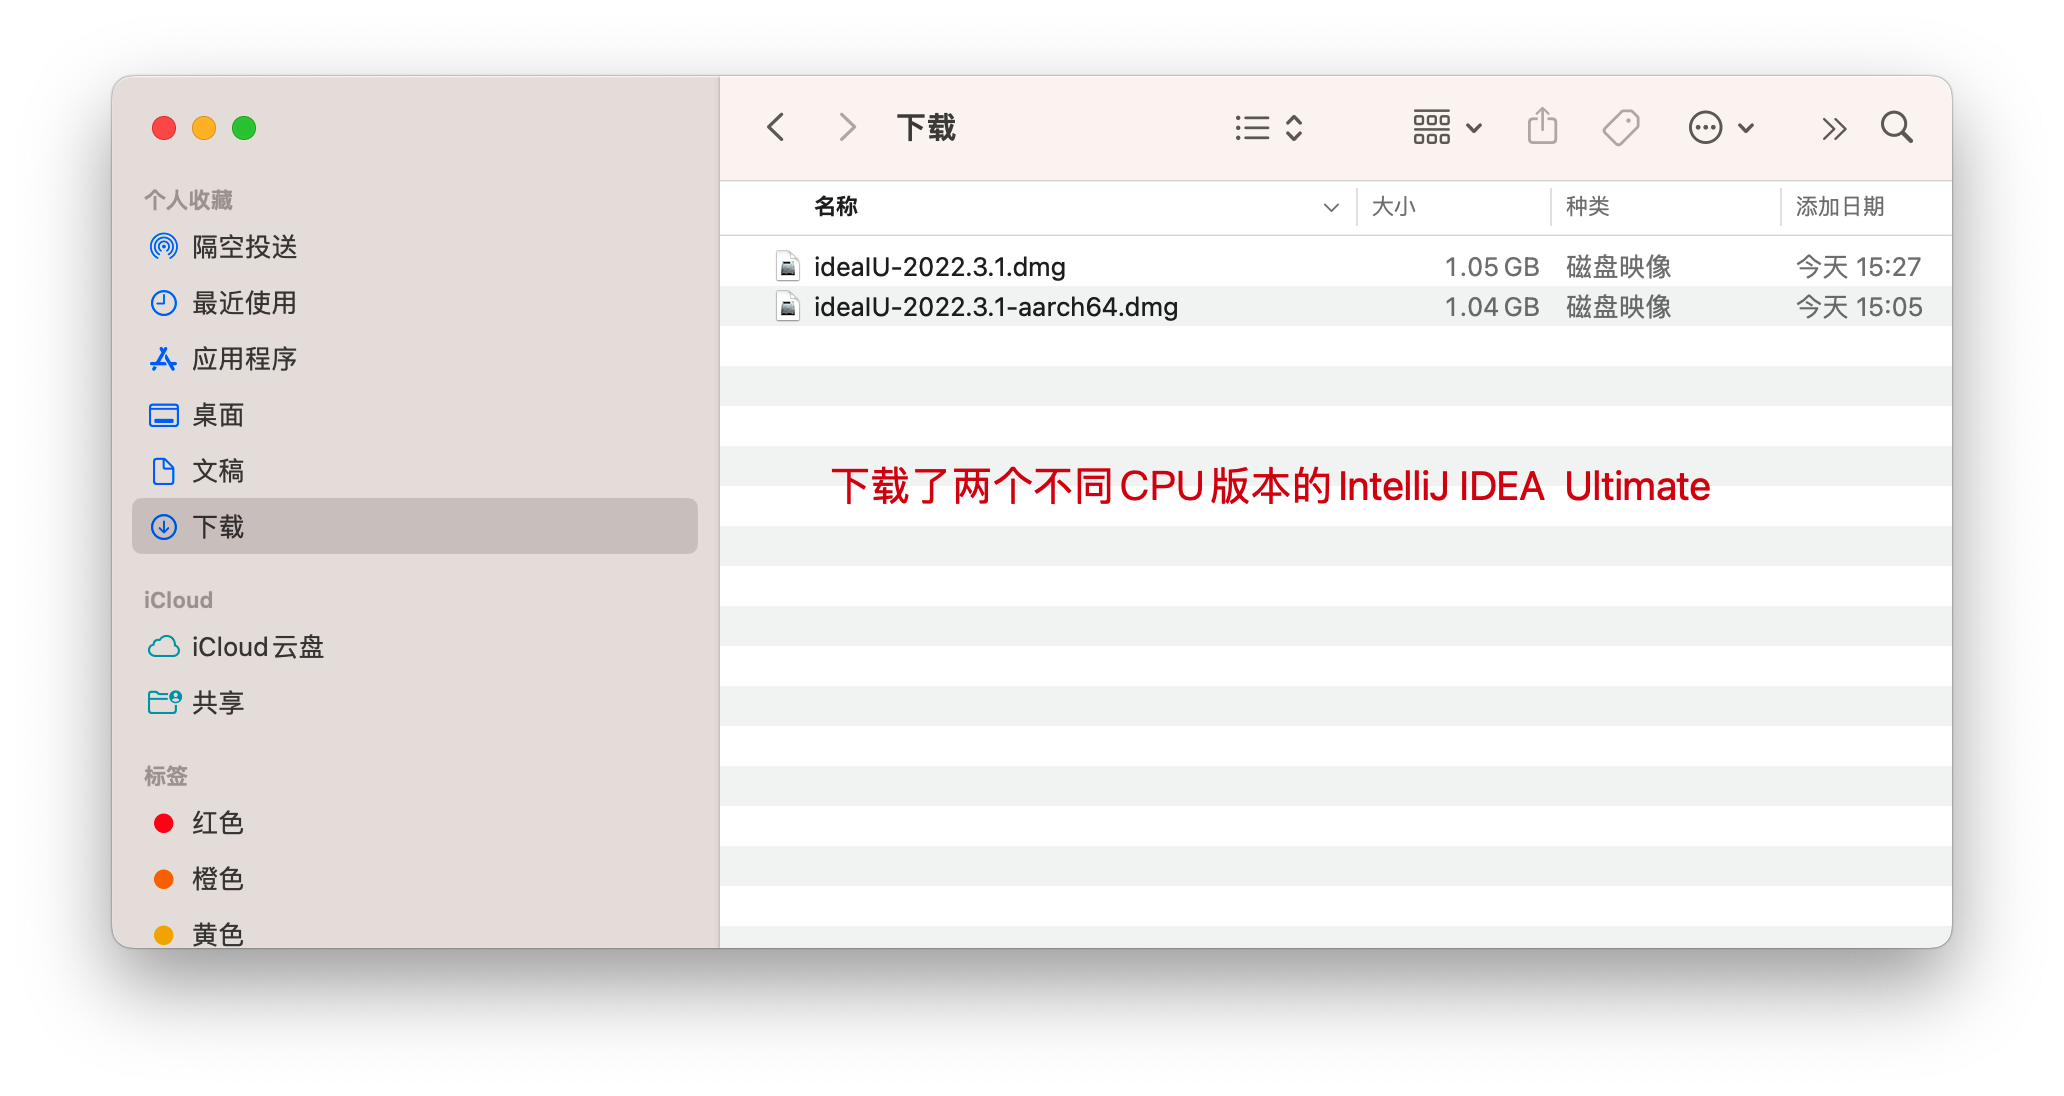2064x1096 pixels.
Task: Open 应用程序 in the sidebar
Action: click(415, 359)
